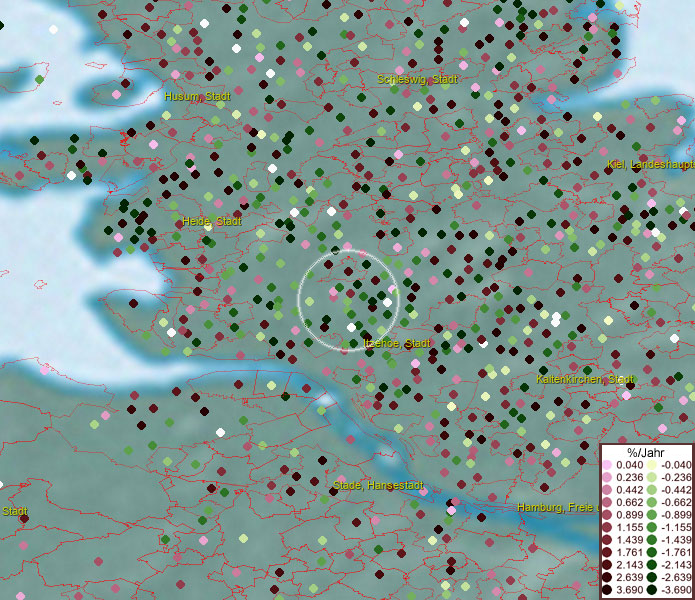Select the legend value -2.143
This screenshot has width=695, height=600.
coord(676,565)
